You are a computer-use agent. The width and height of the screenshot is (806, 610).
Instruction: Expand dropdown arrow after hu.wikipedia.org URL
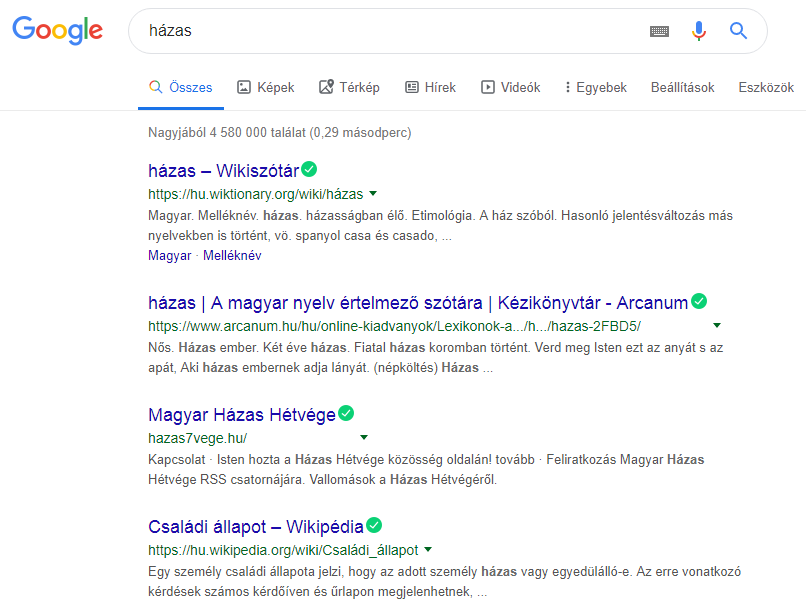[428, 550]
